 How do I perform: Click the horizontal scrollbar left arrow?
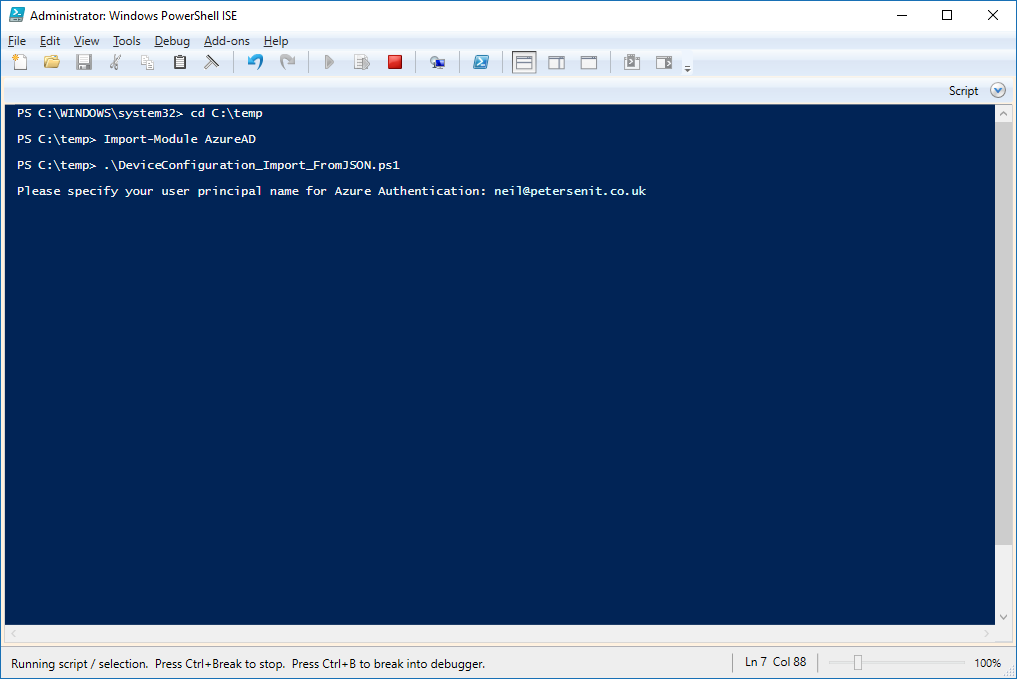[13, 633]
